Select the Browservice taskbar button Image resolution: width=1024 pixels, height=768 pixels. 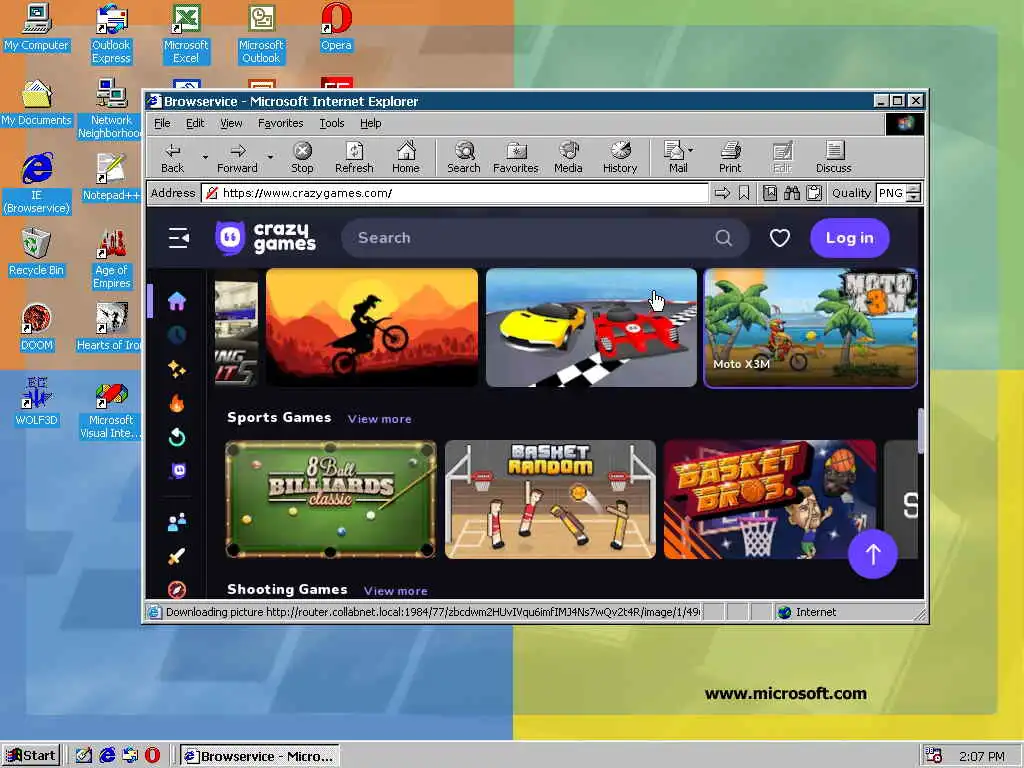click(x=259, y=756)
